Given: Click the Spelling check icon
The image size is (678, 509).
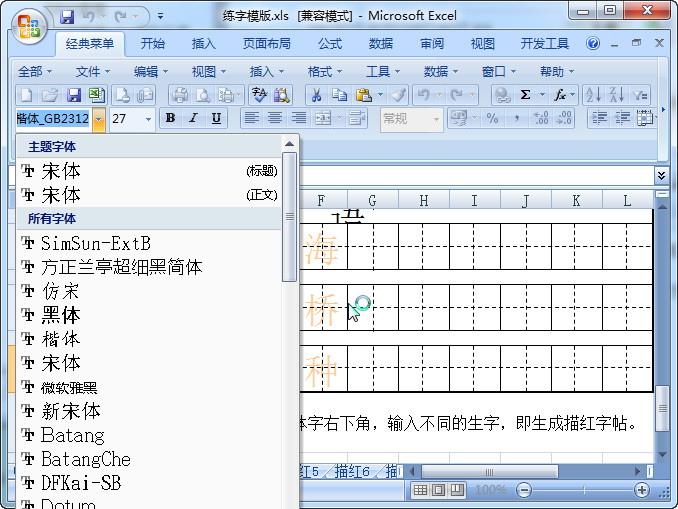Looking at the screenshot, I should (259, 95).
